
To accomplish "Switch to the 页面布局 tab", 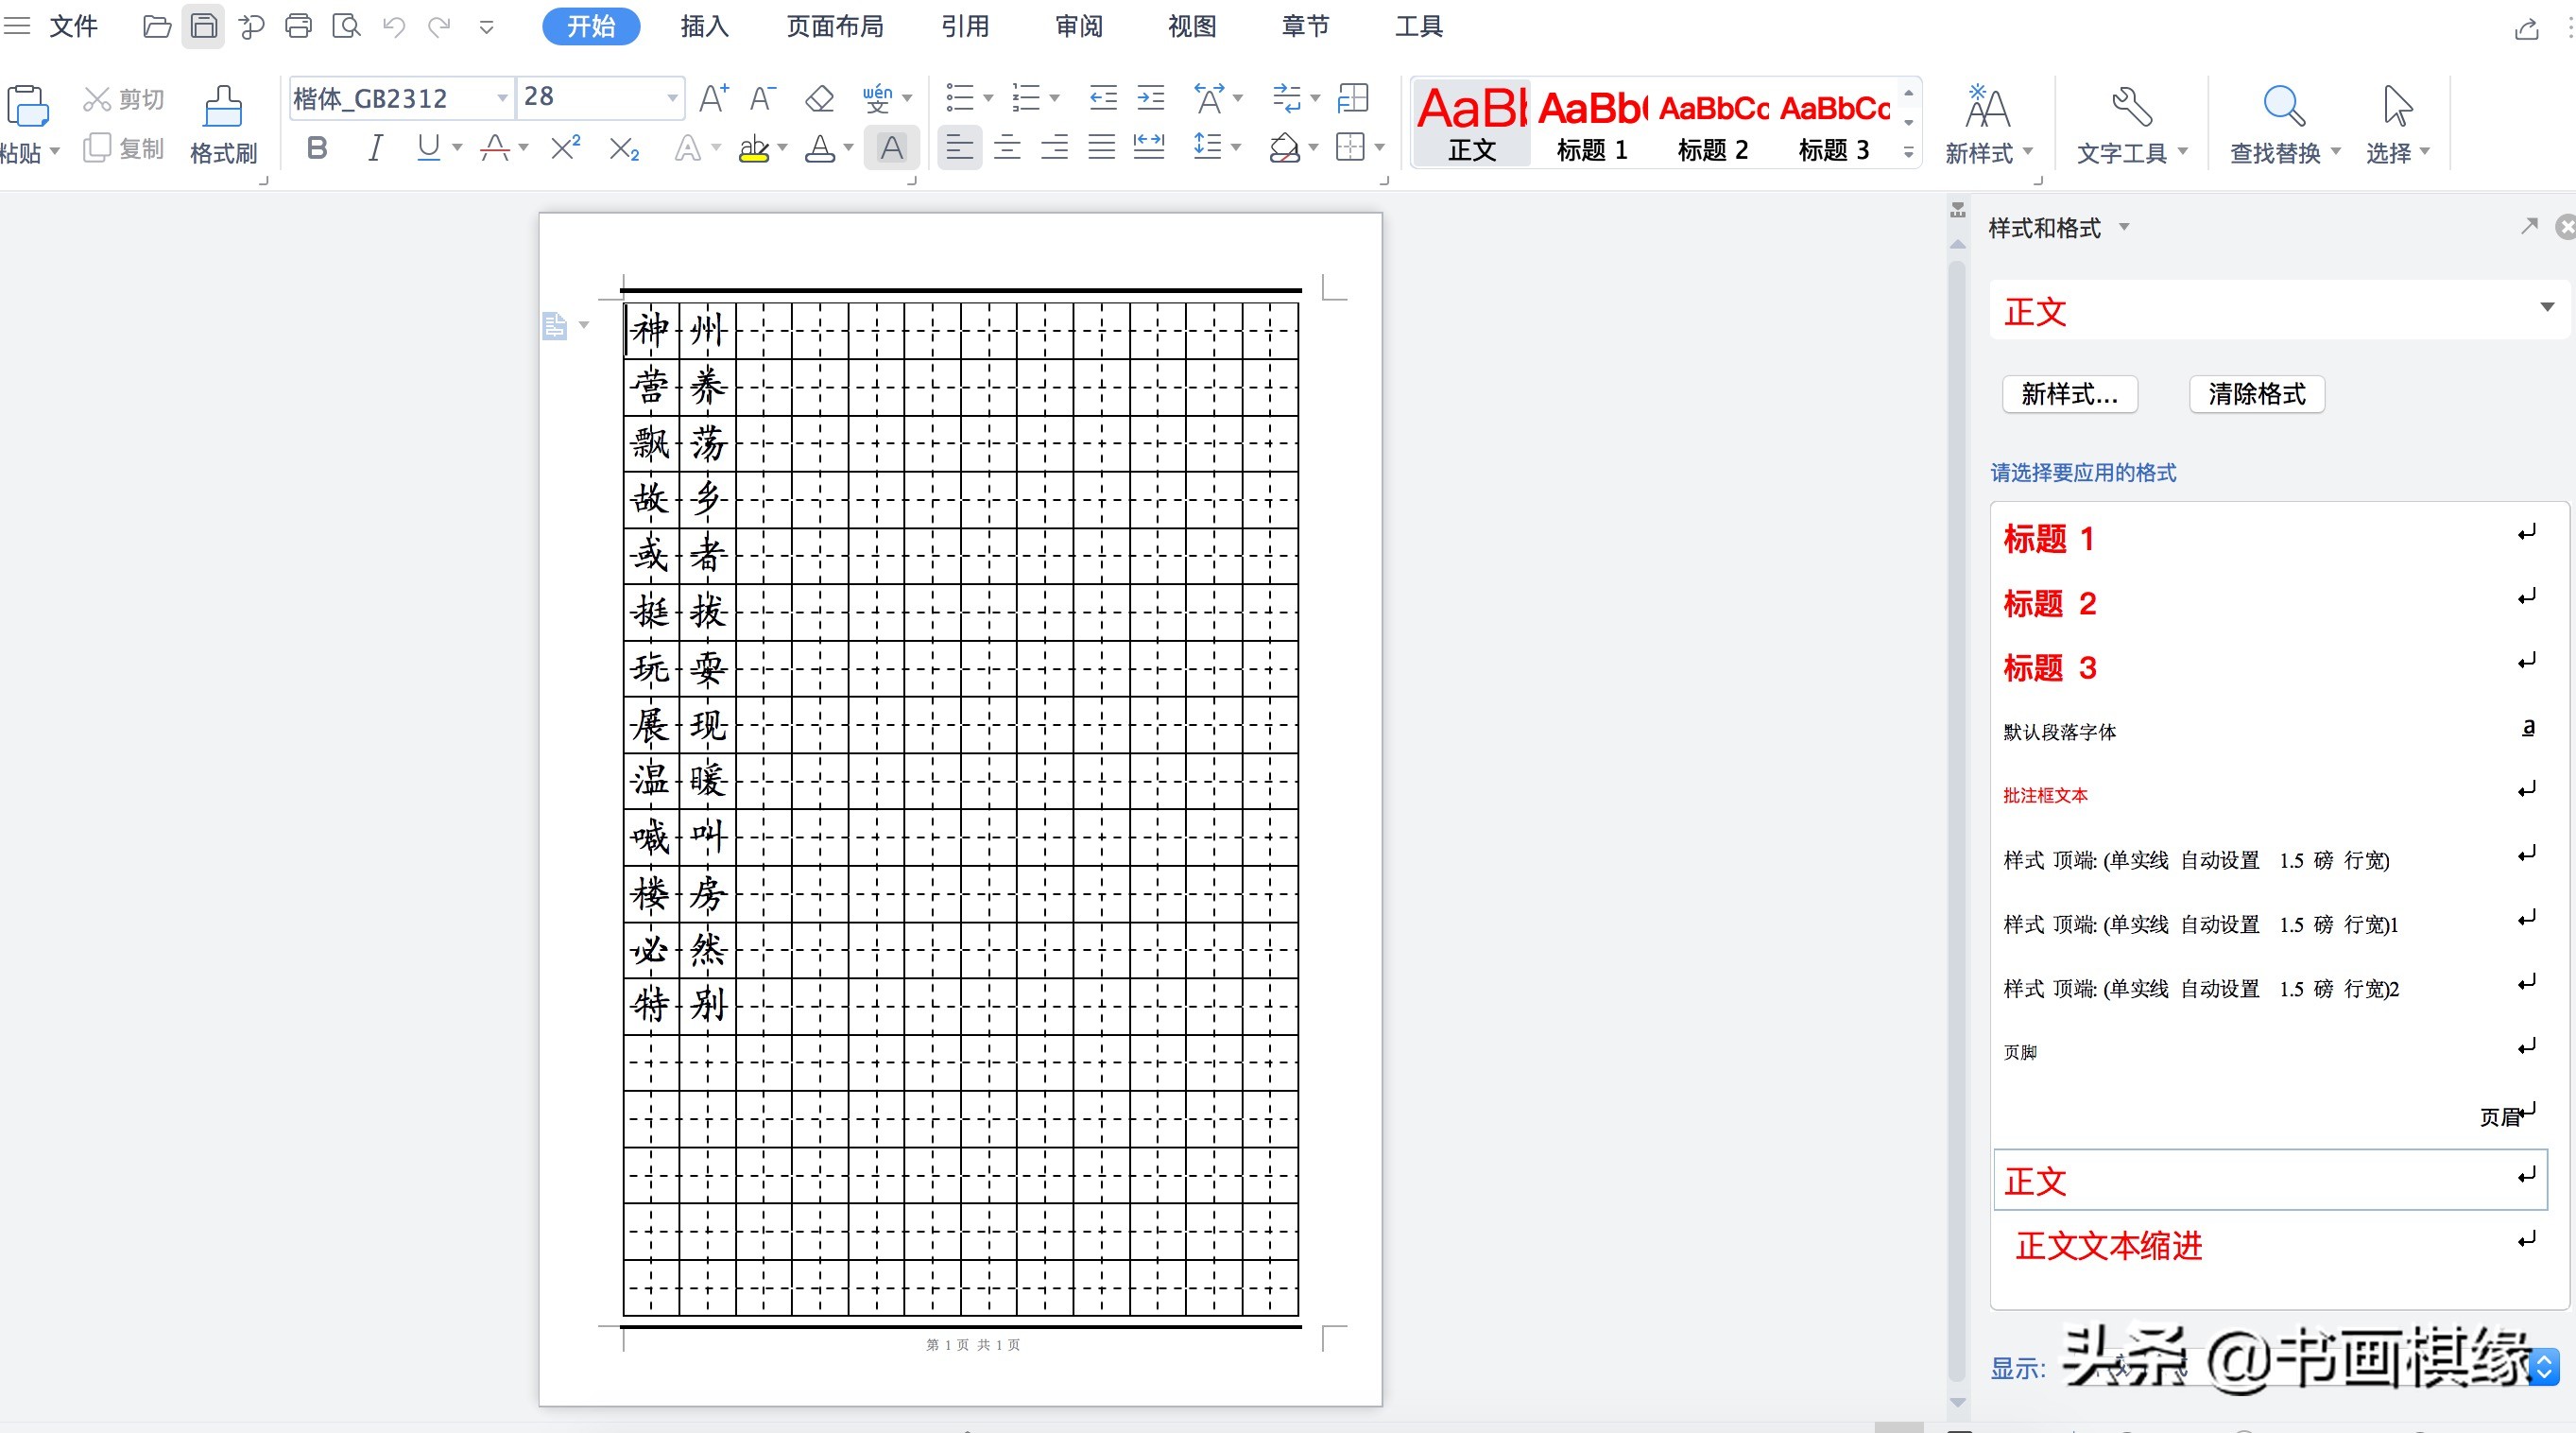I will click(x=835, y=26).
